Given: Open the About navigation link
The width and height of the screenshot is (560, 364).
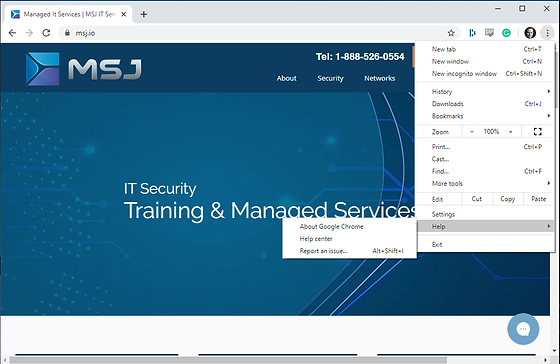Looking at the screenshot, I should point(286,78).
